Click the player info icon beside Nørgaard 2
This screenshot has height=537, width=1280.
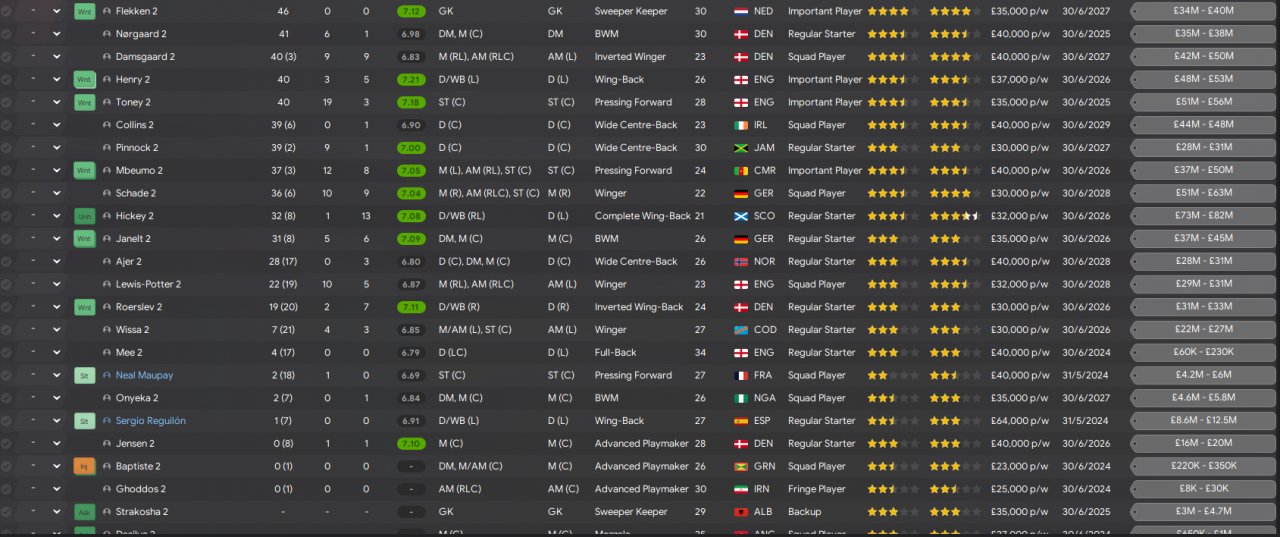pos(107,34)
